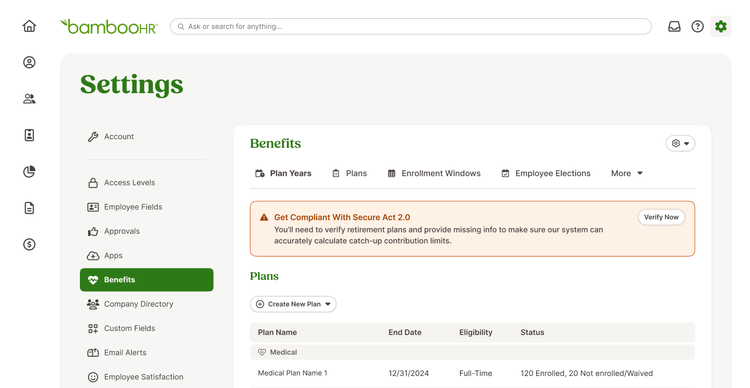This screenshot has width=750, height=388.
Task: Click the Status column header
Action: coord(532,333)
